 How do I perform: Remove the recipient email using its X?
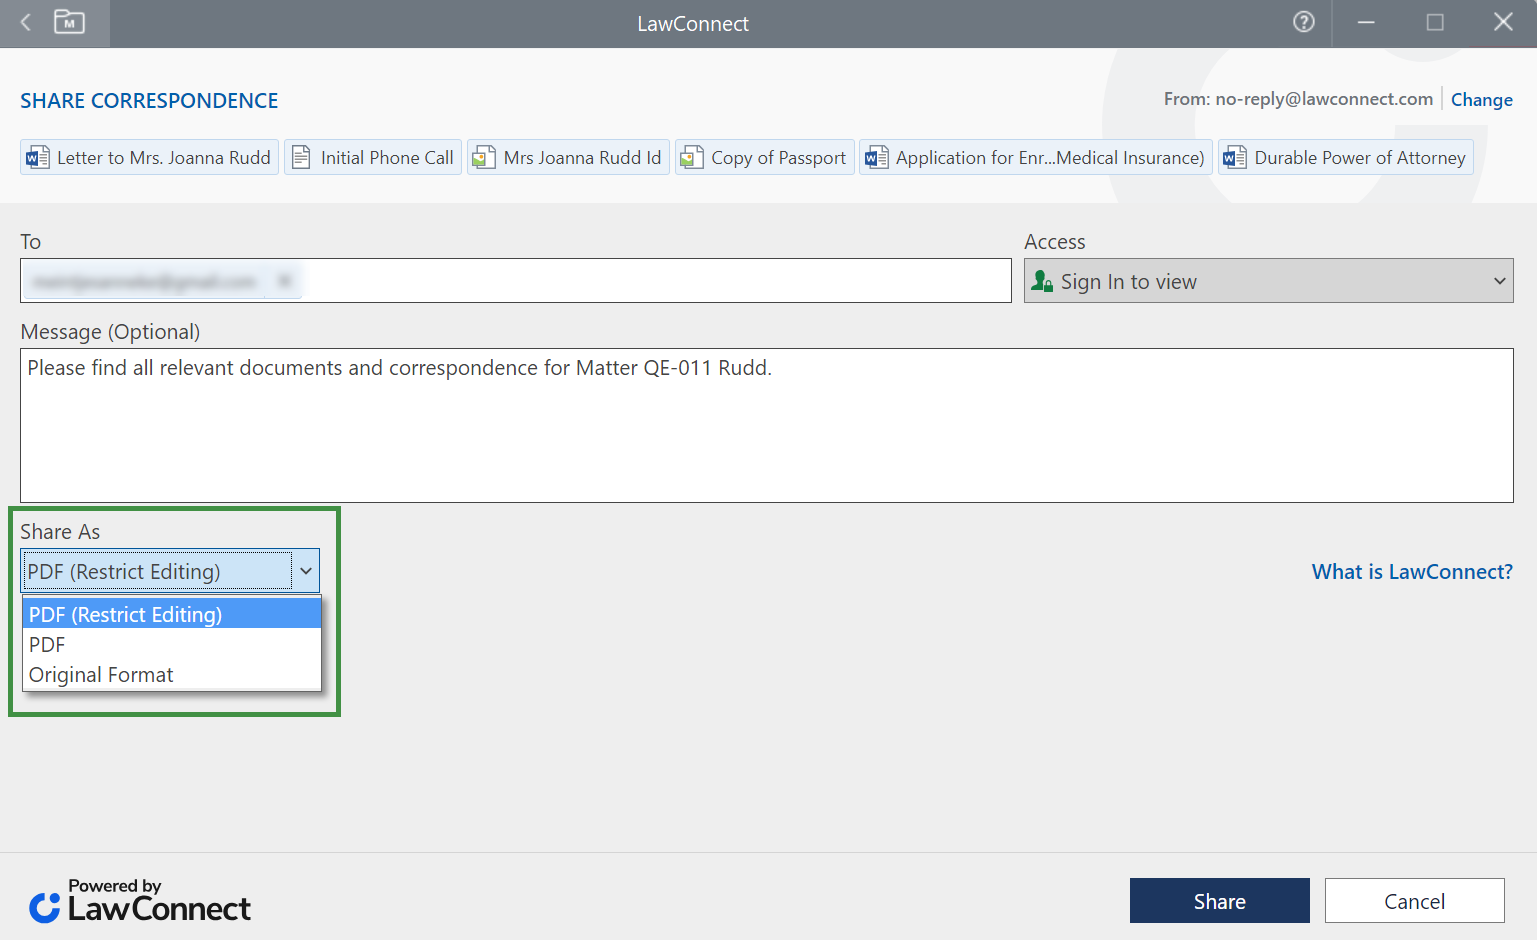point(284,281)
